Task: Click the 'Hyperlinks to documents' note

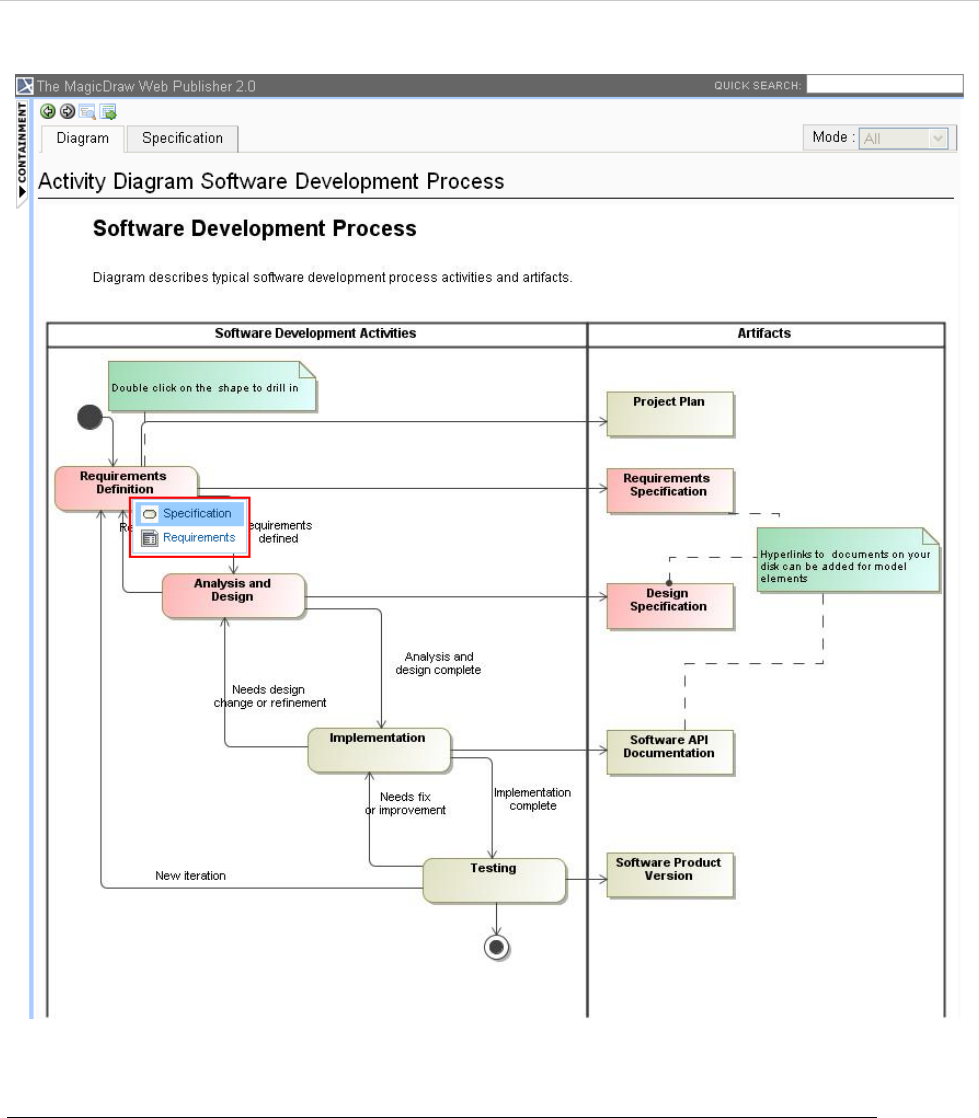Action: point(848,560)
